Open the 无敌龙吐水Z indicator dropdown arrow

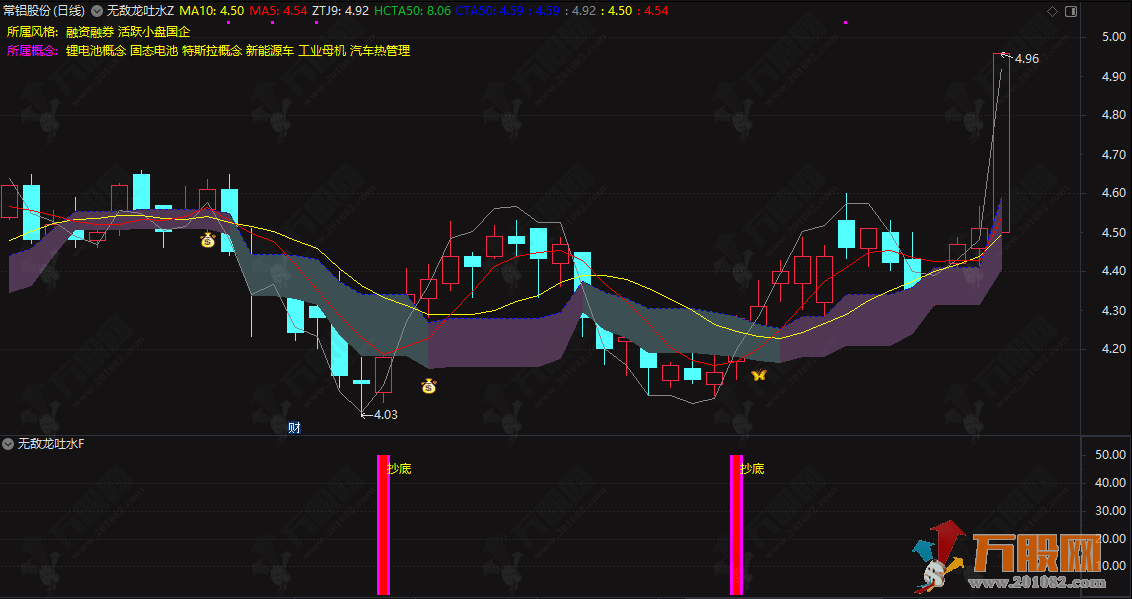(97, 11)
